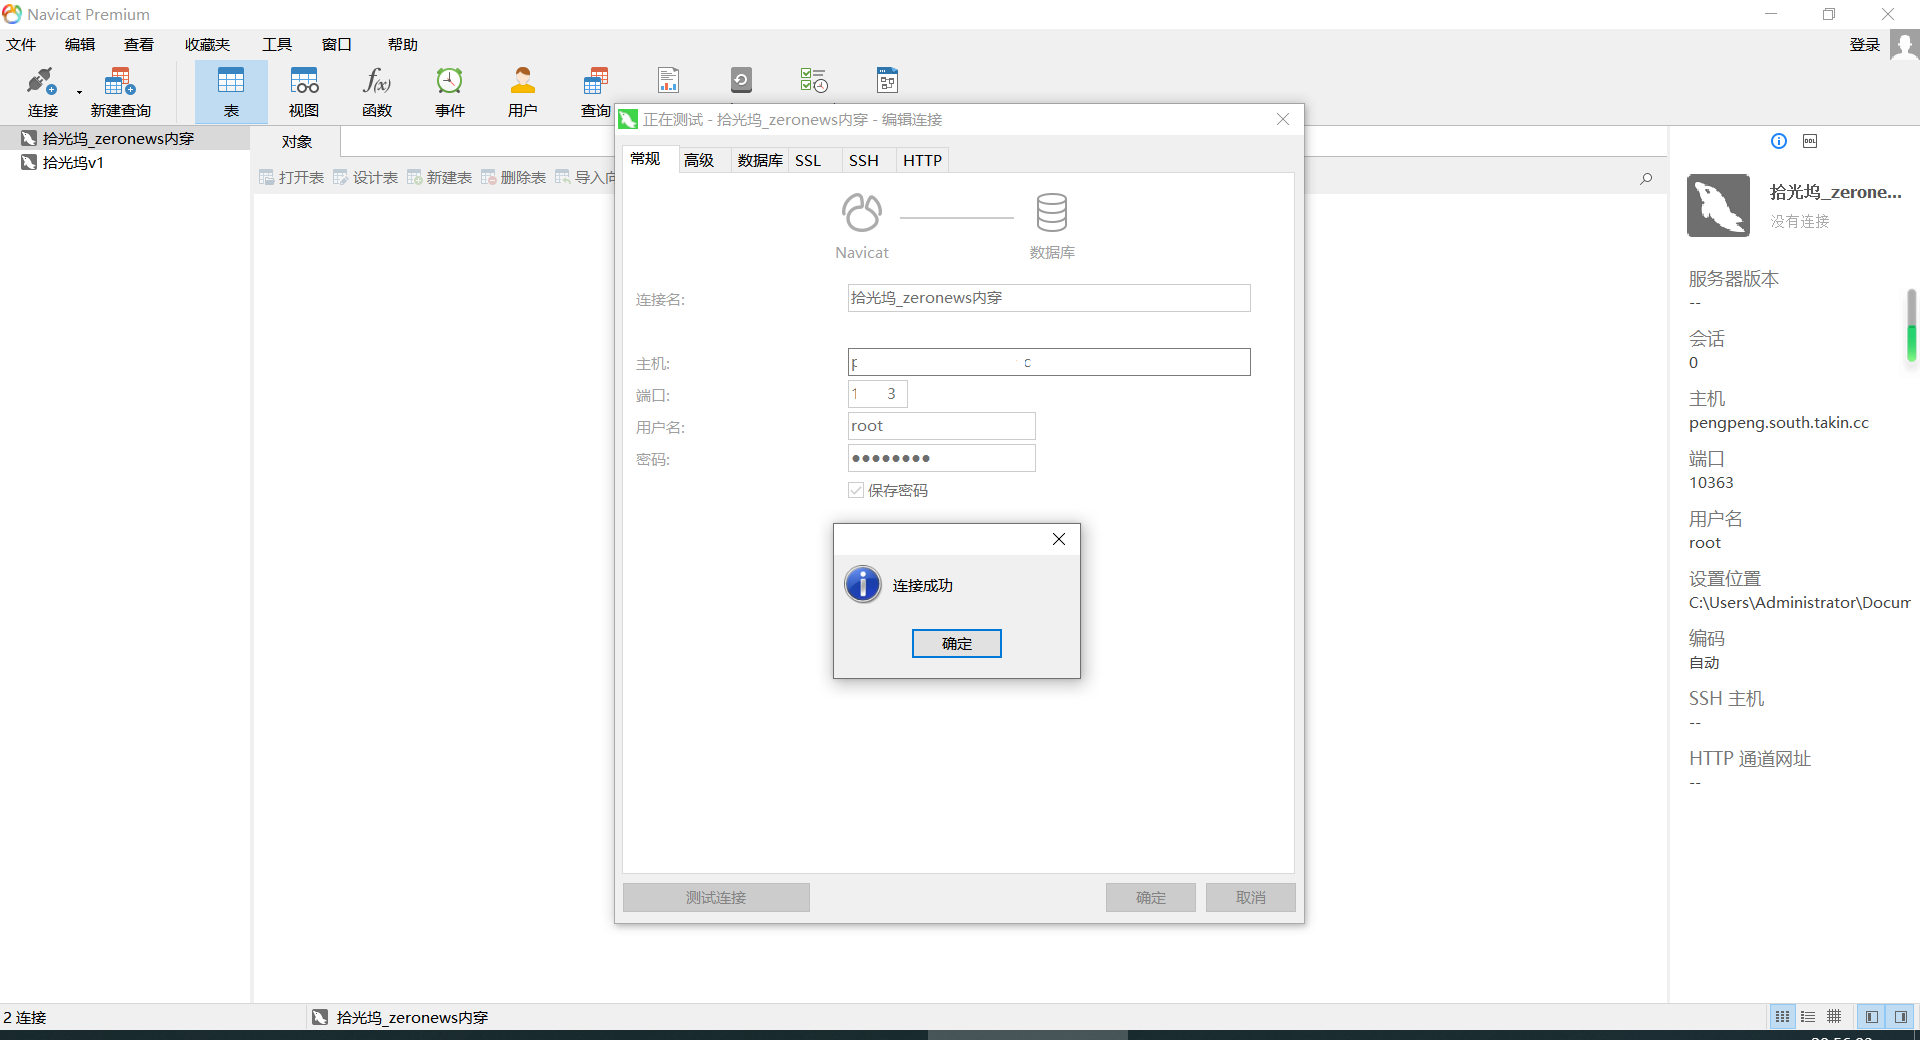The image size is (1920, 1040).
Task: Click the user avatar icon near 登录
Action: click(1904, 45)
